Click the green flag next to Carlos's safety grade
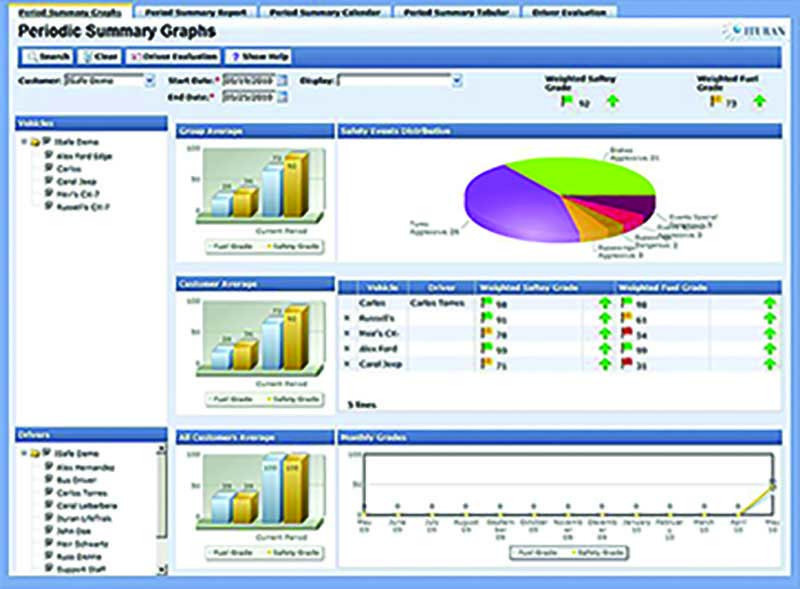 [487, 304]
